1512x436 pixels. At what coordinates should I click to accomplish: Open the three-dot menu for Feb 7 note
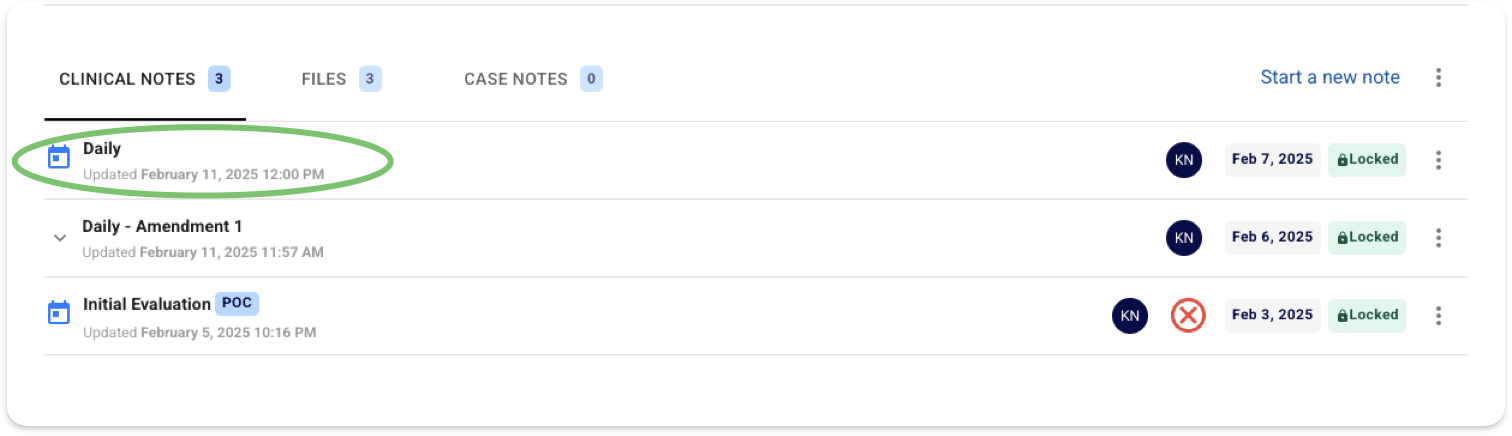pos(1438,160)
